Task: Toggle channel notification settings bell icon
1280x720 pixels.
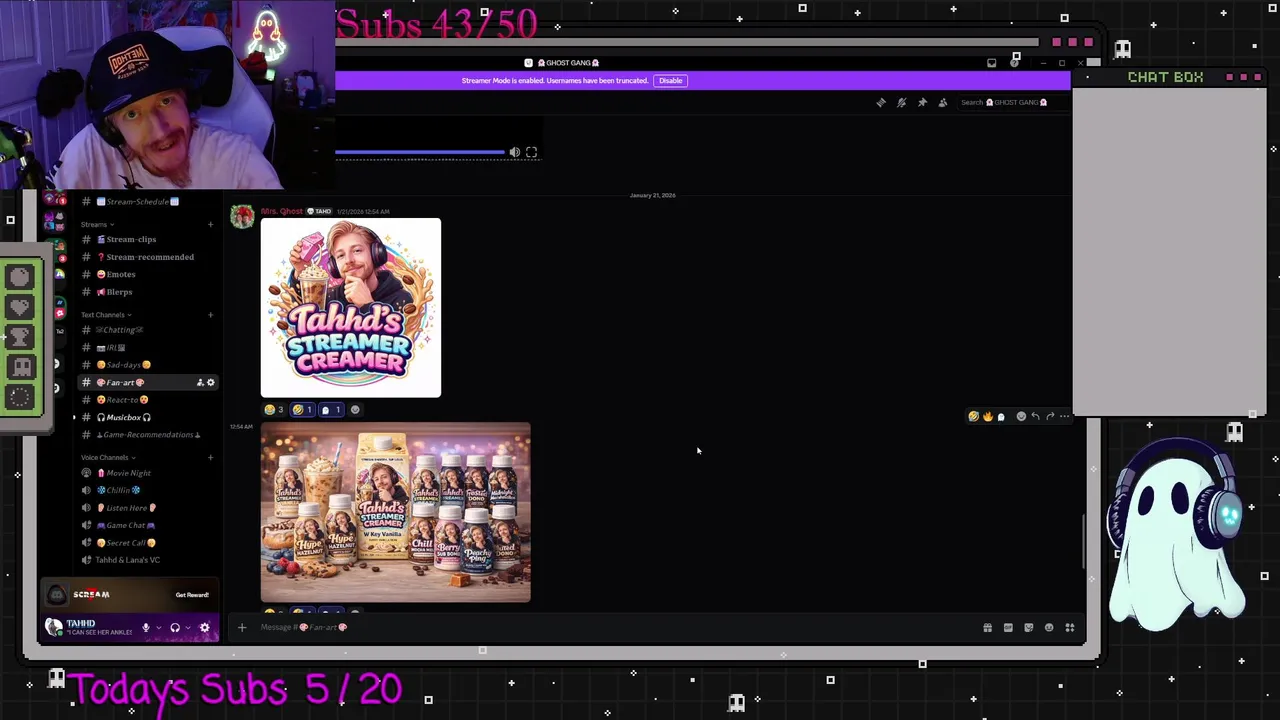Action: point(901,102)
